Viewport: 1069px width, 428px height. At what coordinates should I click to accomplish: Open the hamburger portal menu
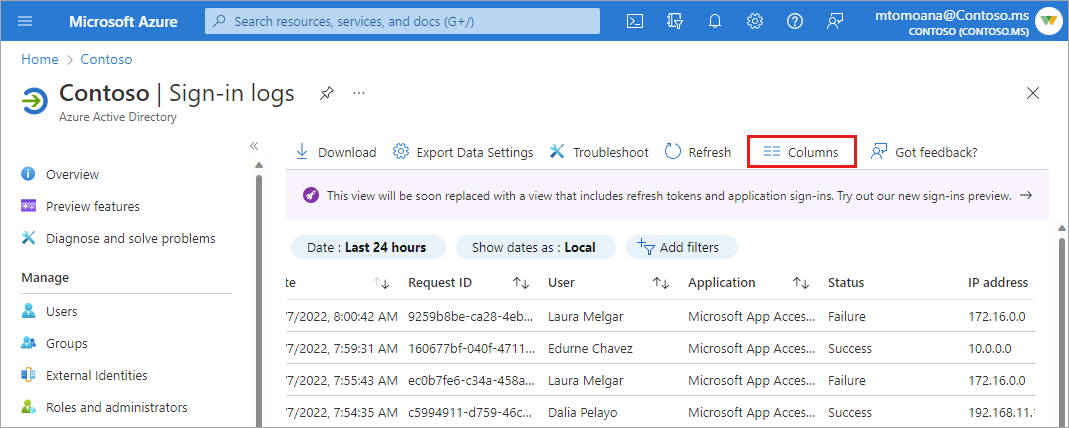point(25,21)
